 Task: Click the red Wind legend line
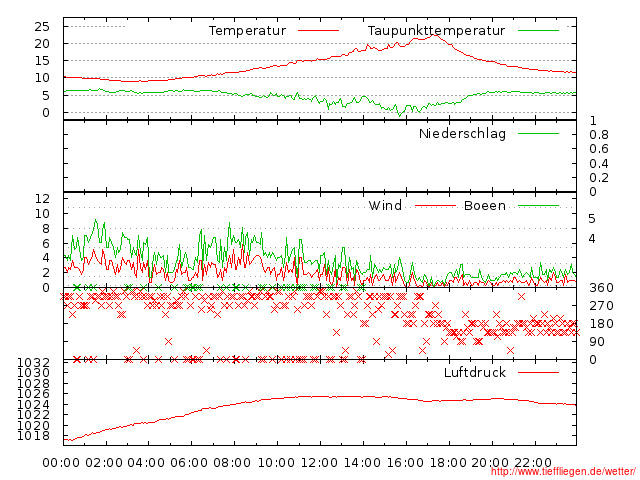(435, 206)
